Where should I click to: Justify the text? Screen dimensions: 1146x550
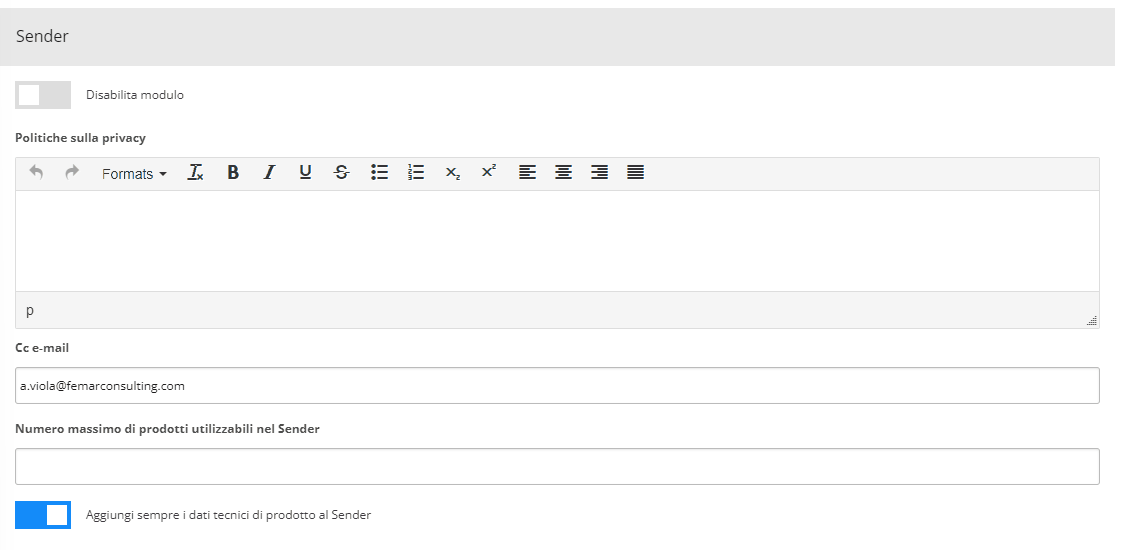[636, 173]
